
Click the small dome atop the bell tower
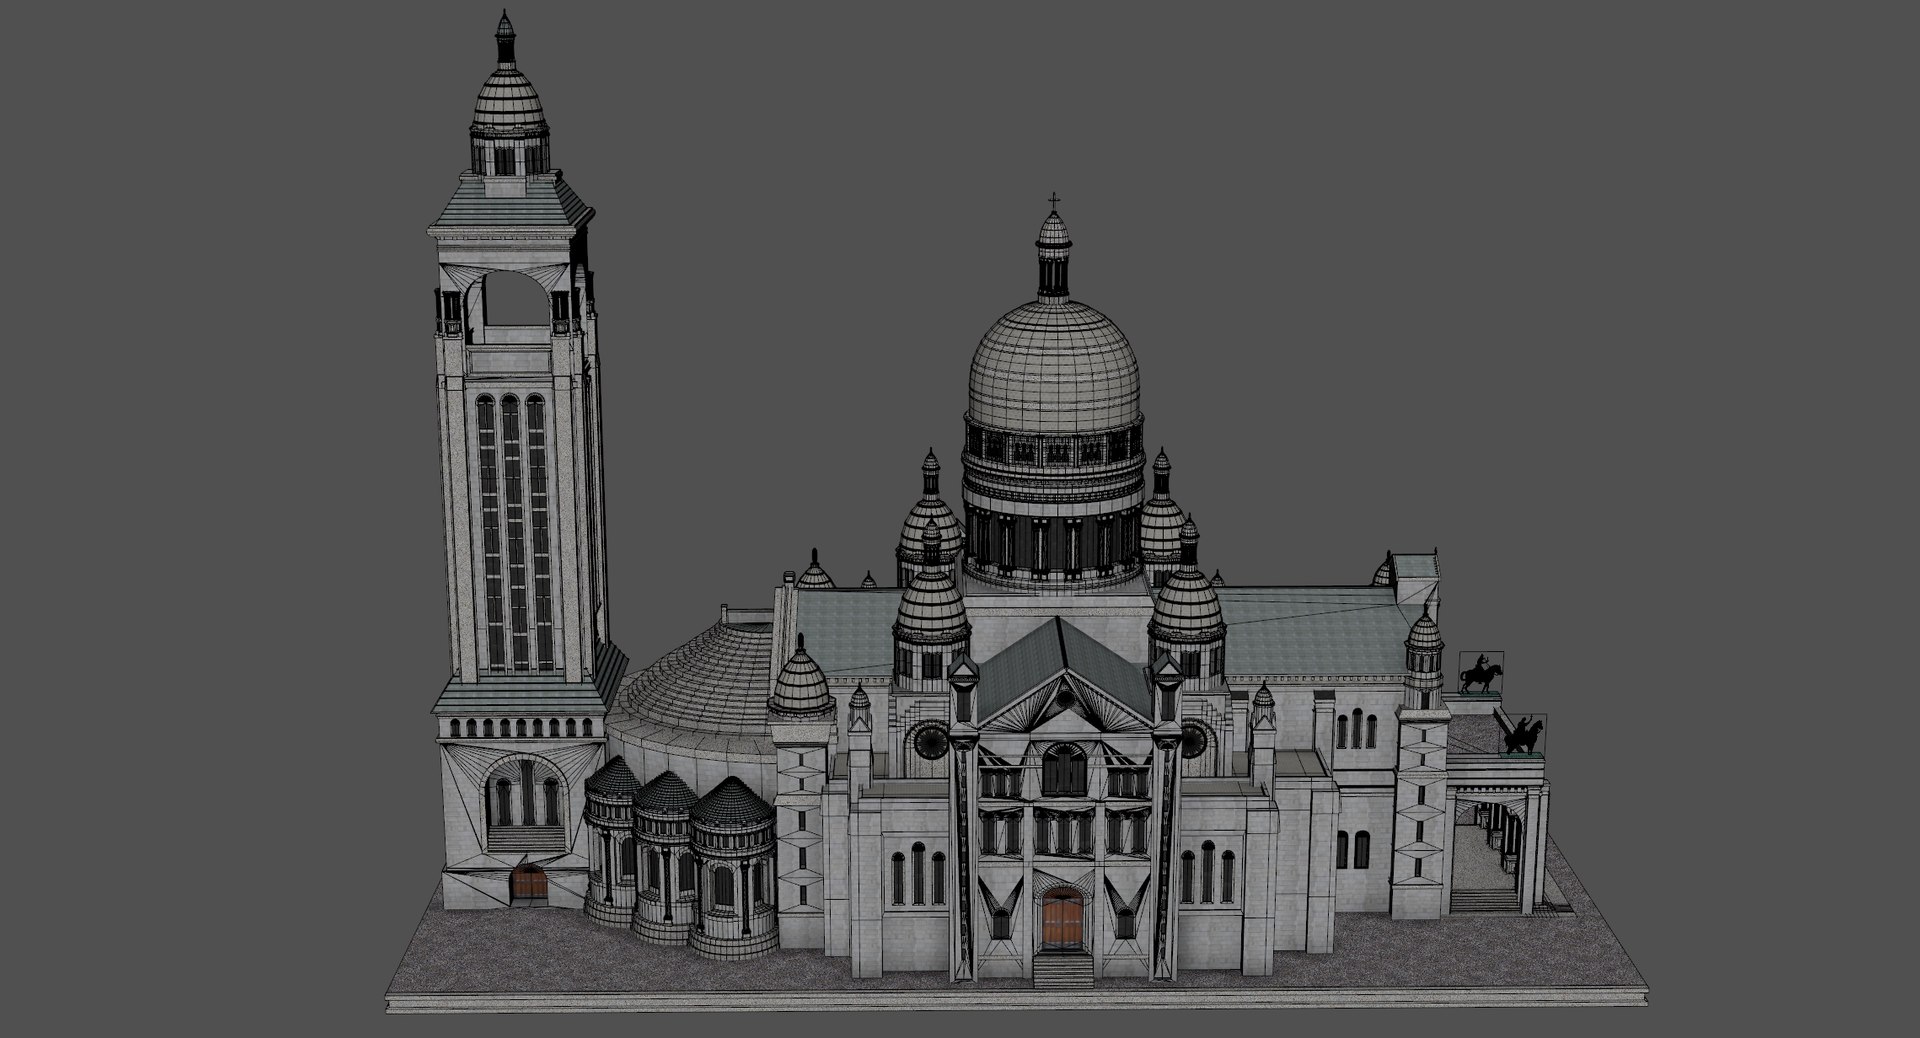(509, 97)
